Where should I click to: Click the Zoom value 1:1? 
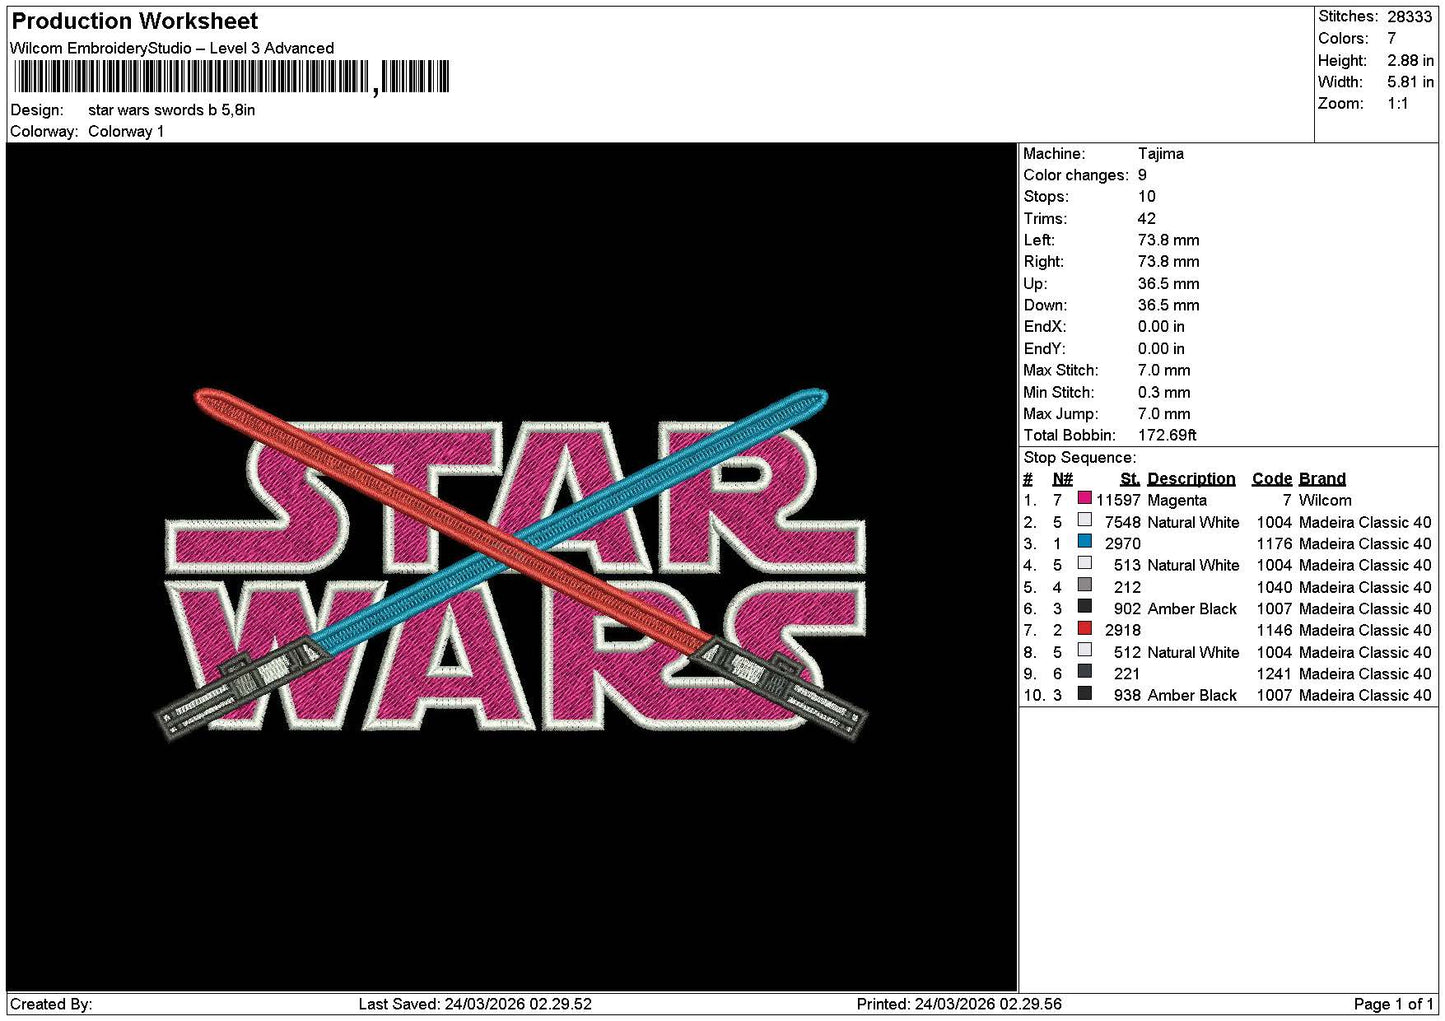pyautogui.click(x=1398, y=104)
